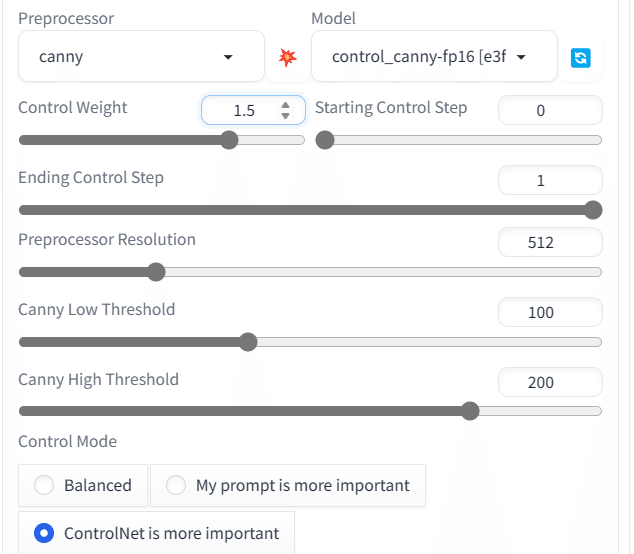634x554 pixels.
Task: Click the Preprocessor dropdown arrow
Action: click(x=228, y=57)
